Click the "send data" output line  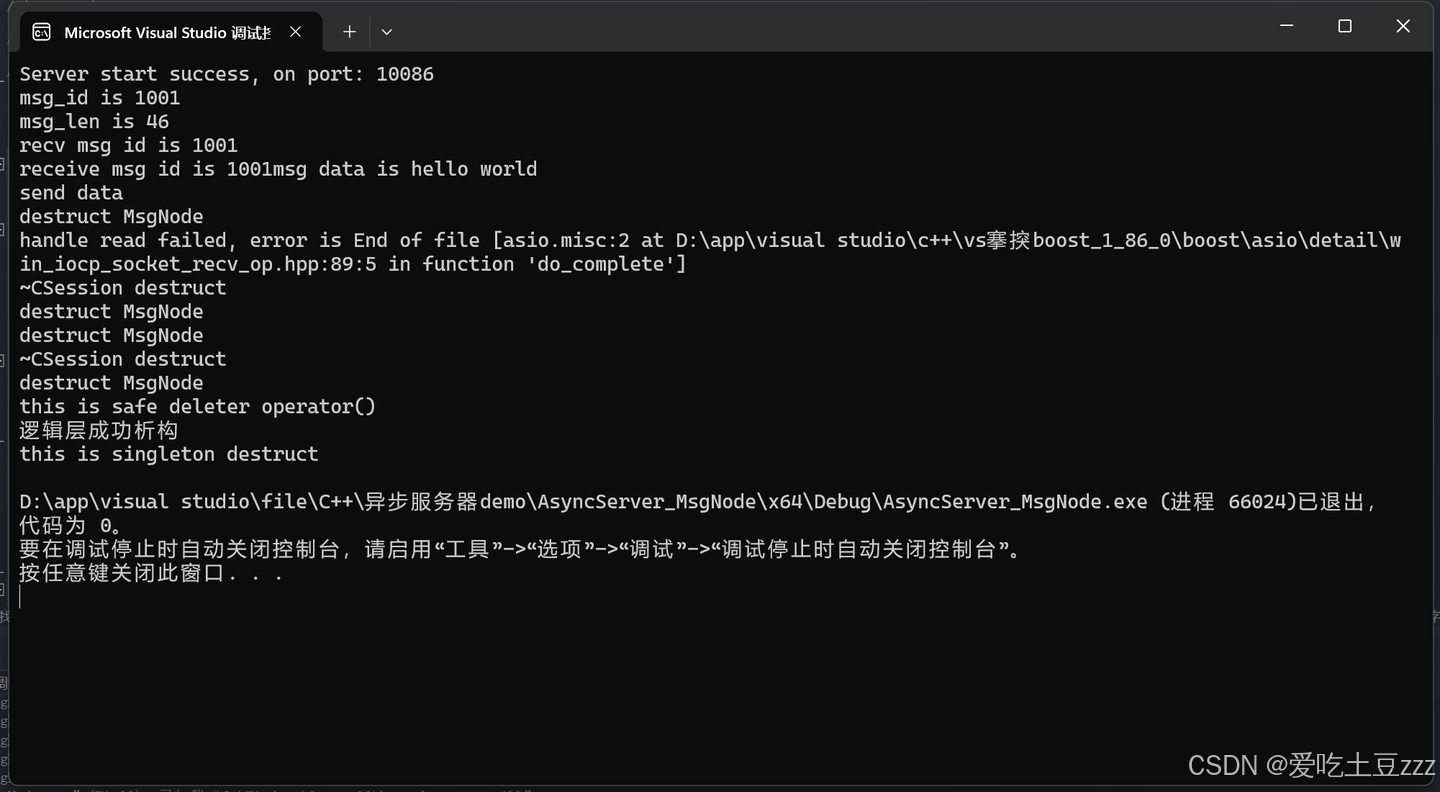(x=71, y=193)
